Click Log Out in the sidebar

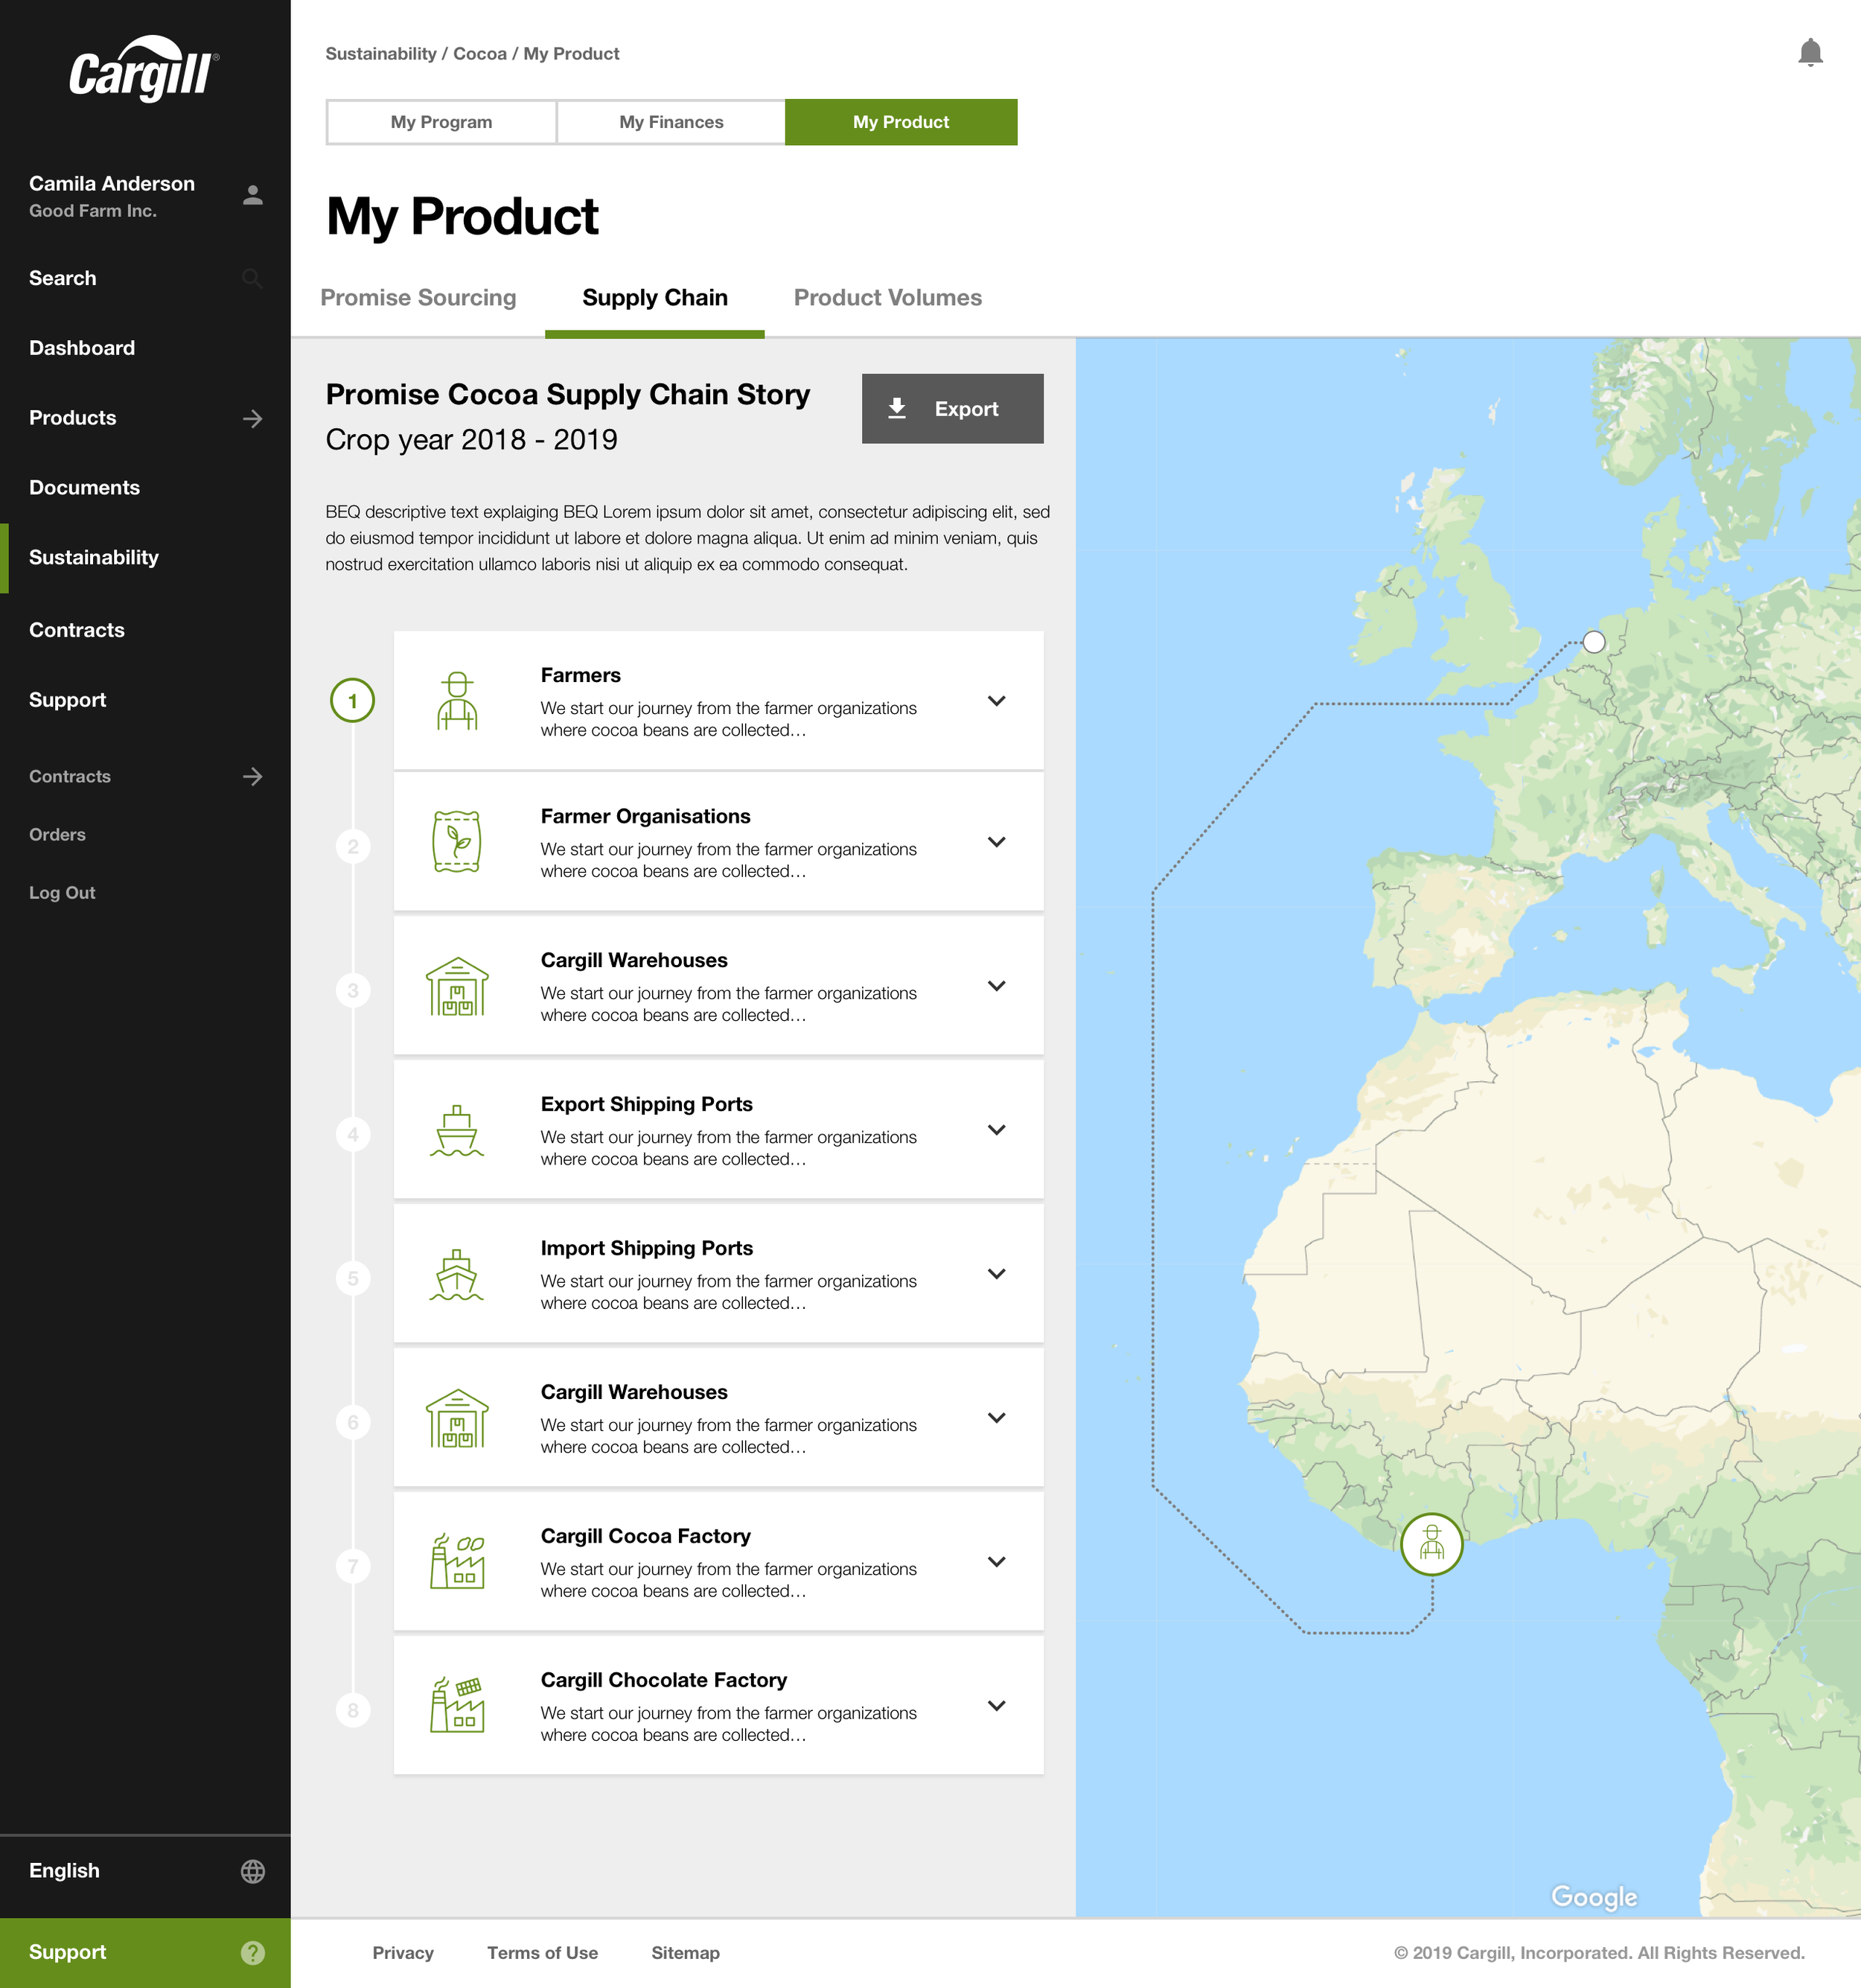[x=62, y=893]
